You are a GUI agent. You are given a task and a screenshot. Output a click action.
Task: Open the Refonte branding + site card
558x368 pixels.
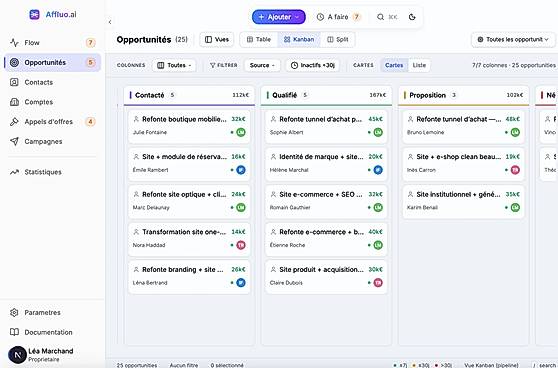(189, 277)
